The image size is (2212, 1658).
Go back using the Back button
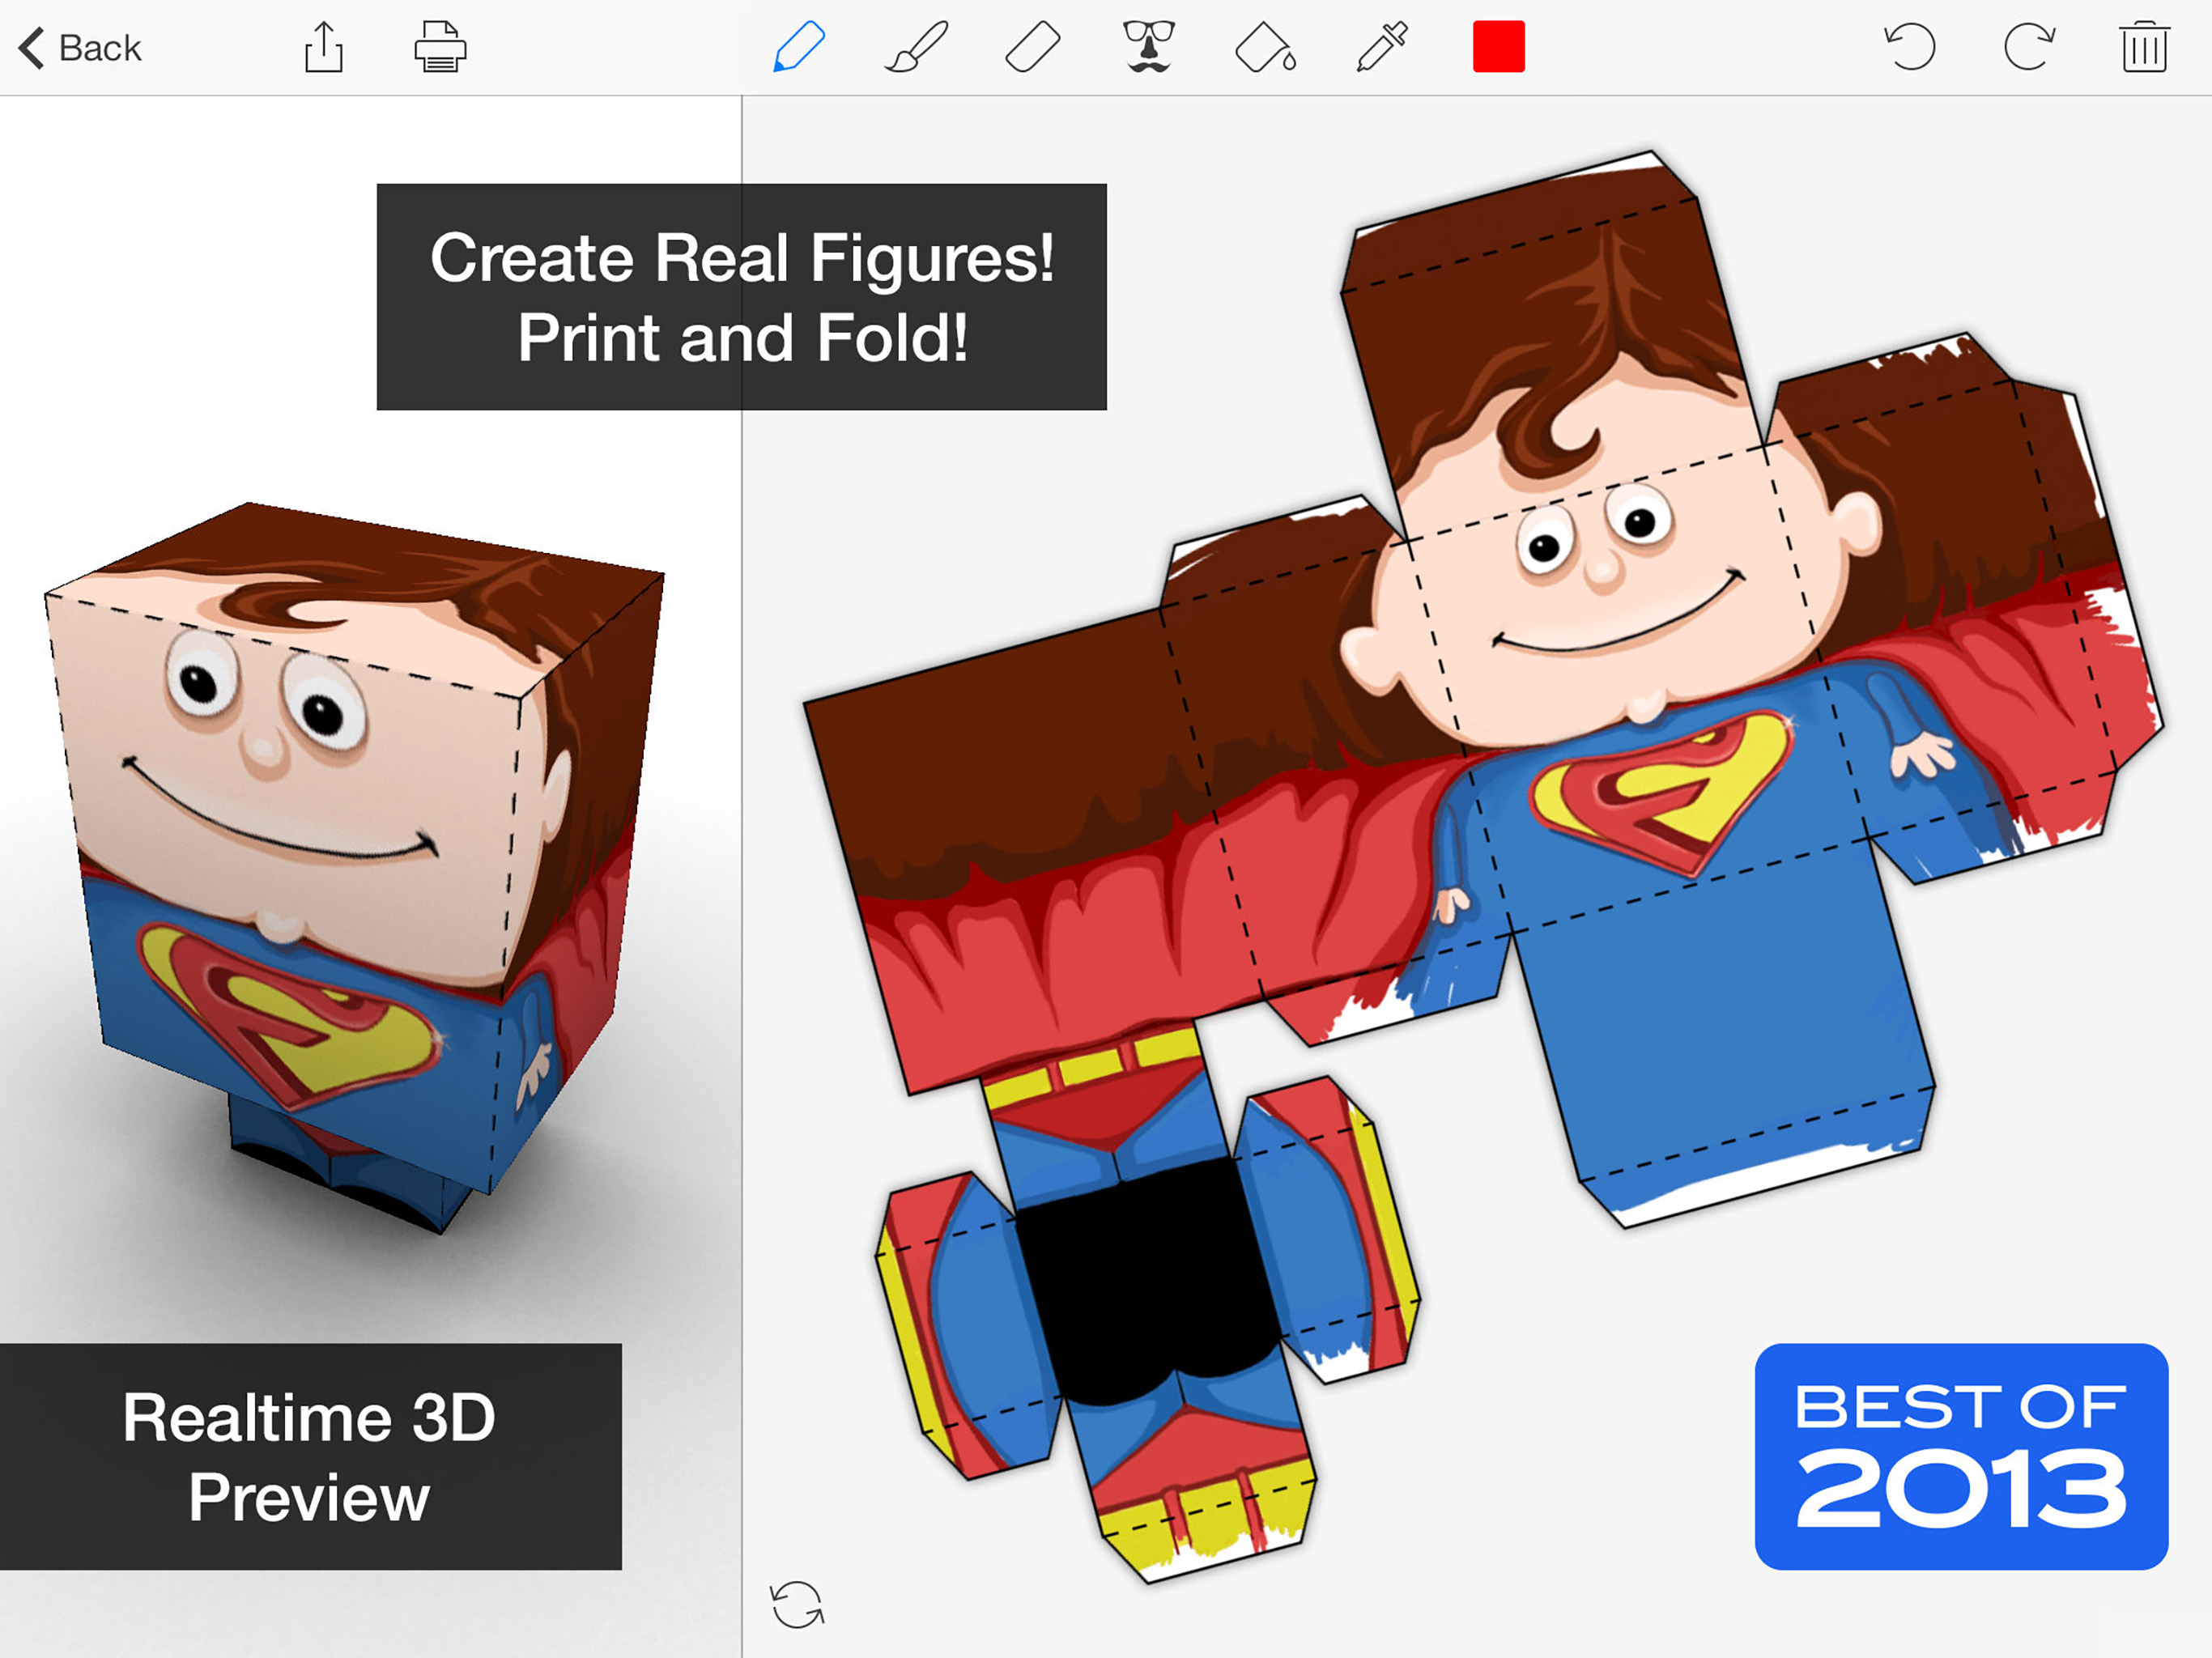click(x=80, y=47)
